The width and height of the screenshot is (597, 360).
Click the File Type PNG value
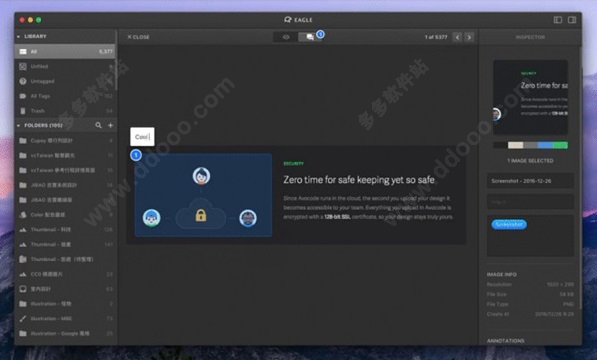(568, 304)
